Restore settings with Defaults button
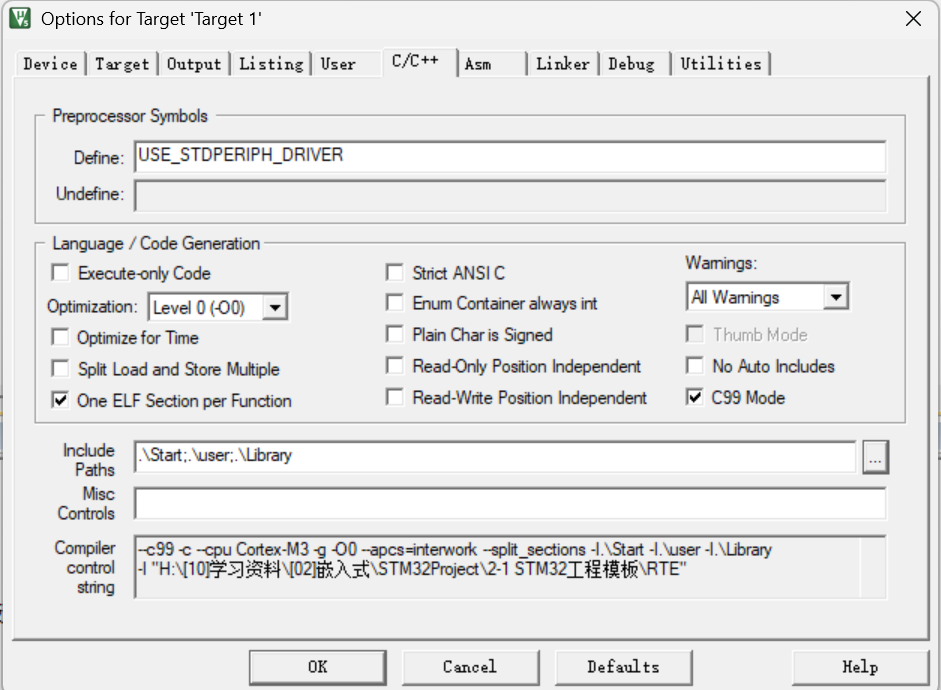Viewport: 941px width, 690px height. [x=623, y=667]
